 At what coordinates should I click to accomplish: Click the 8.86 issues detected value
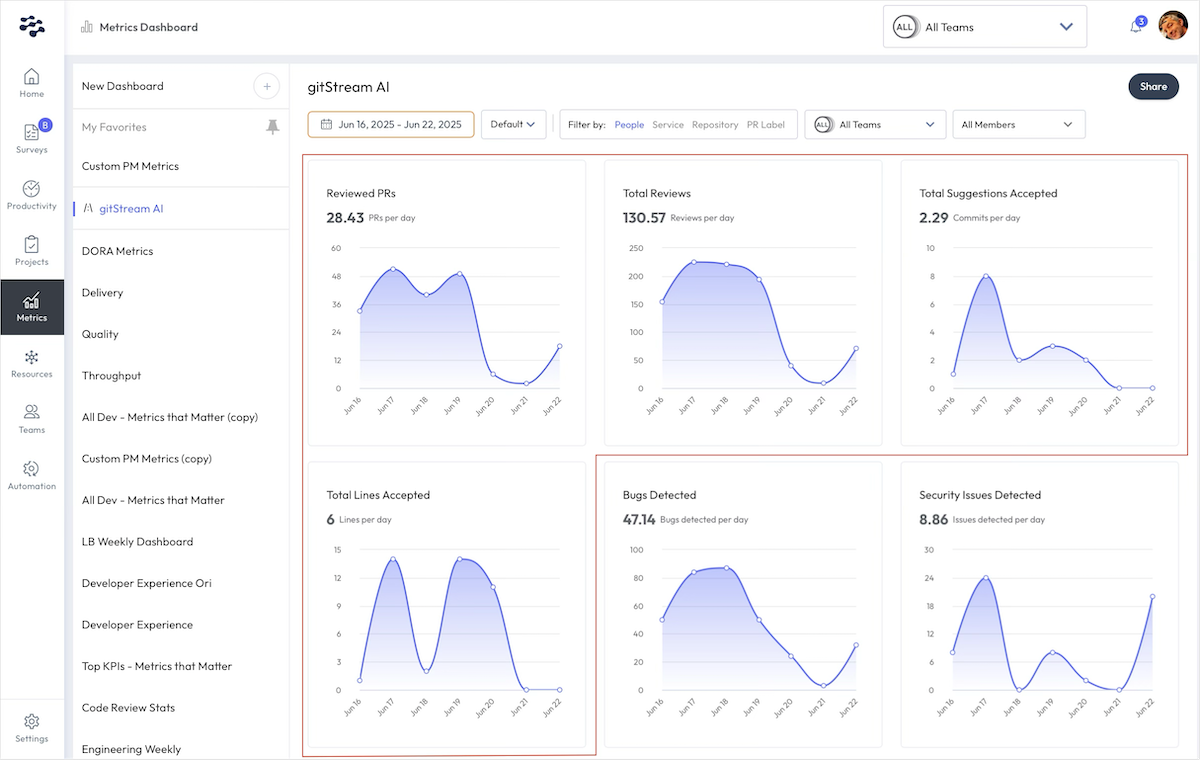tap(933, 519)
